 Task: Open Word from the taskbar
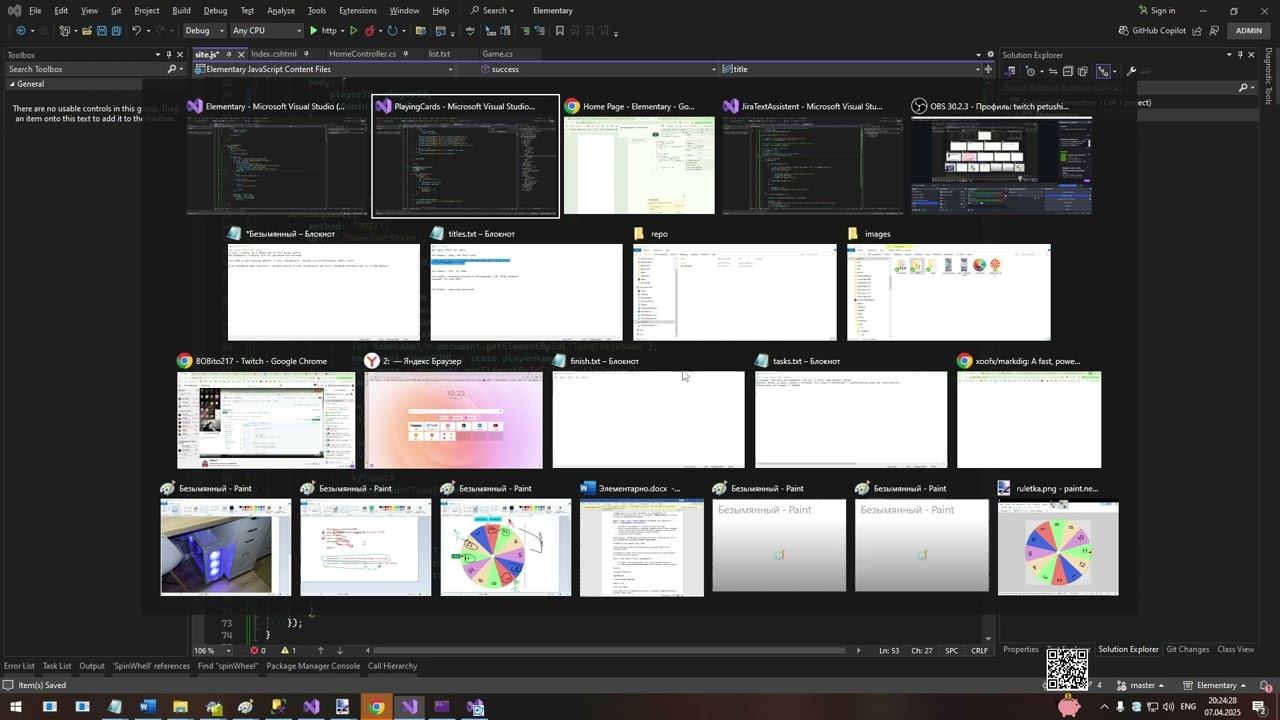pos(148,707)
